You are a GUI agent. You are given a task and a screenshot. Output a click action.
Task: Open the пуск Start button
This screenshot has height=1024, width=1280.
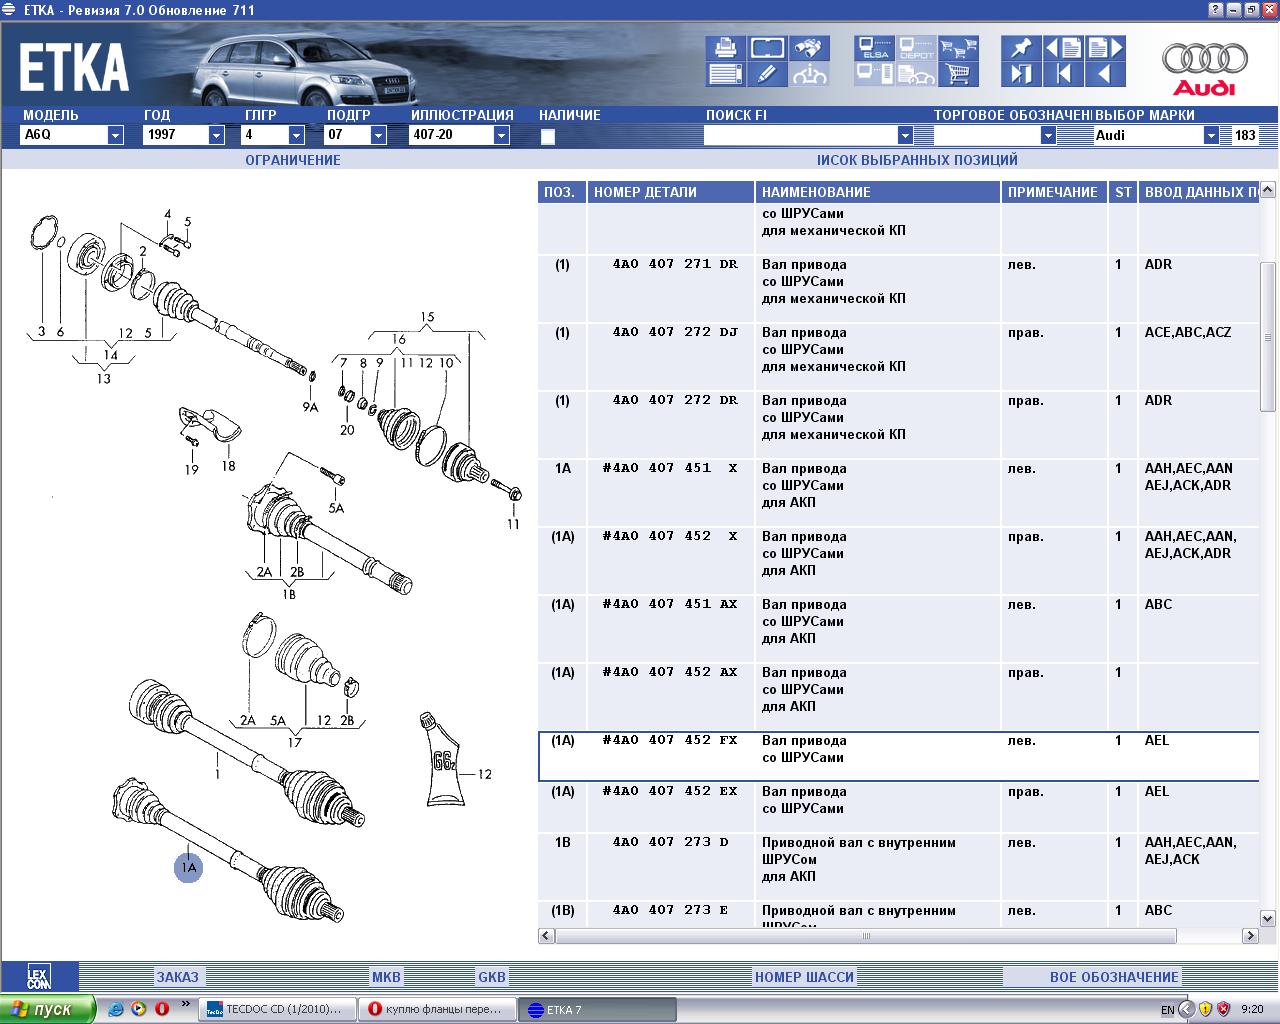48,1009
